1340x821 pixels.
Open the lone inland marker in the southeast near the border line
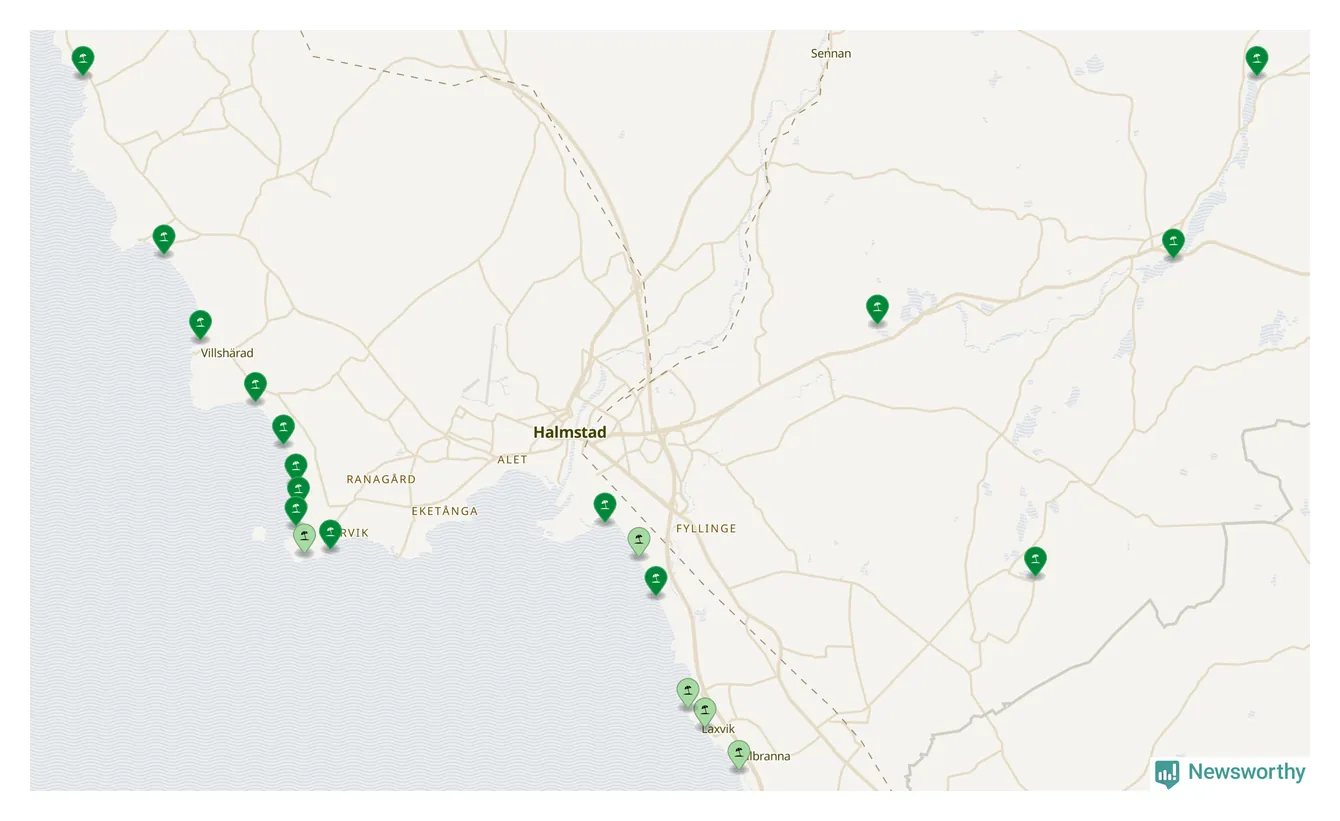1035,560
